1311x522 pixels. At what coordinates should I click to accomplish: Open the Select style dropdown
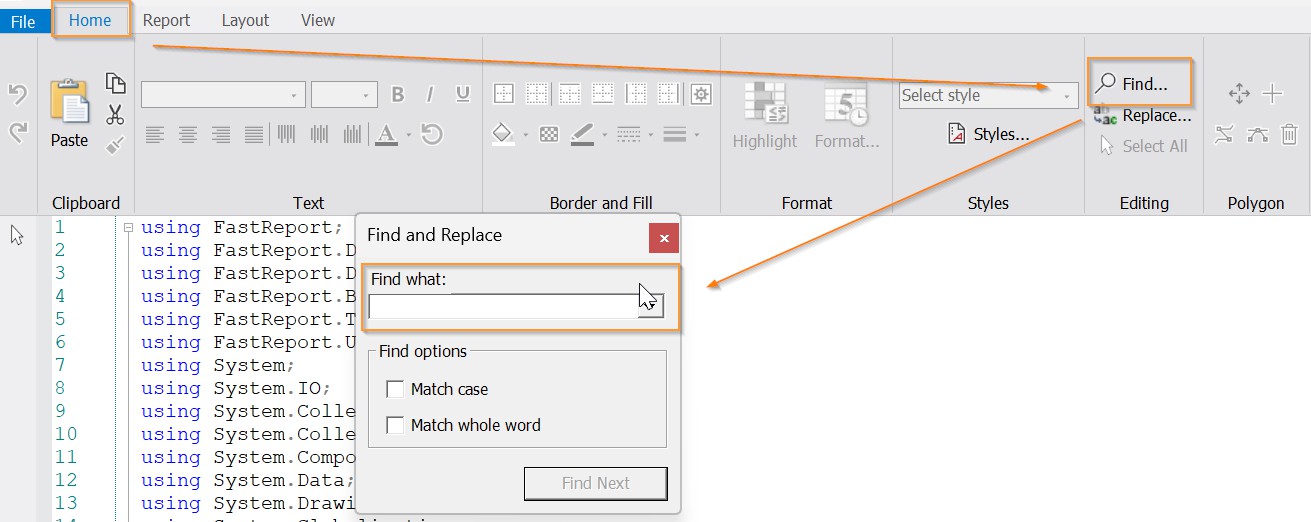1067,96
